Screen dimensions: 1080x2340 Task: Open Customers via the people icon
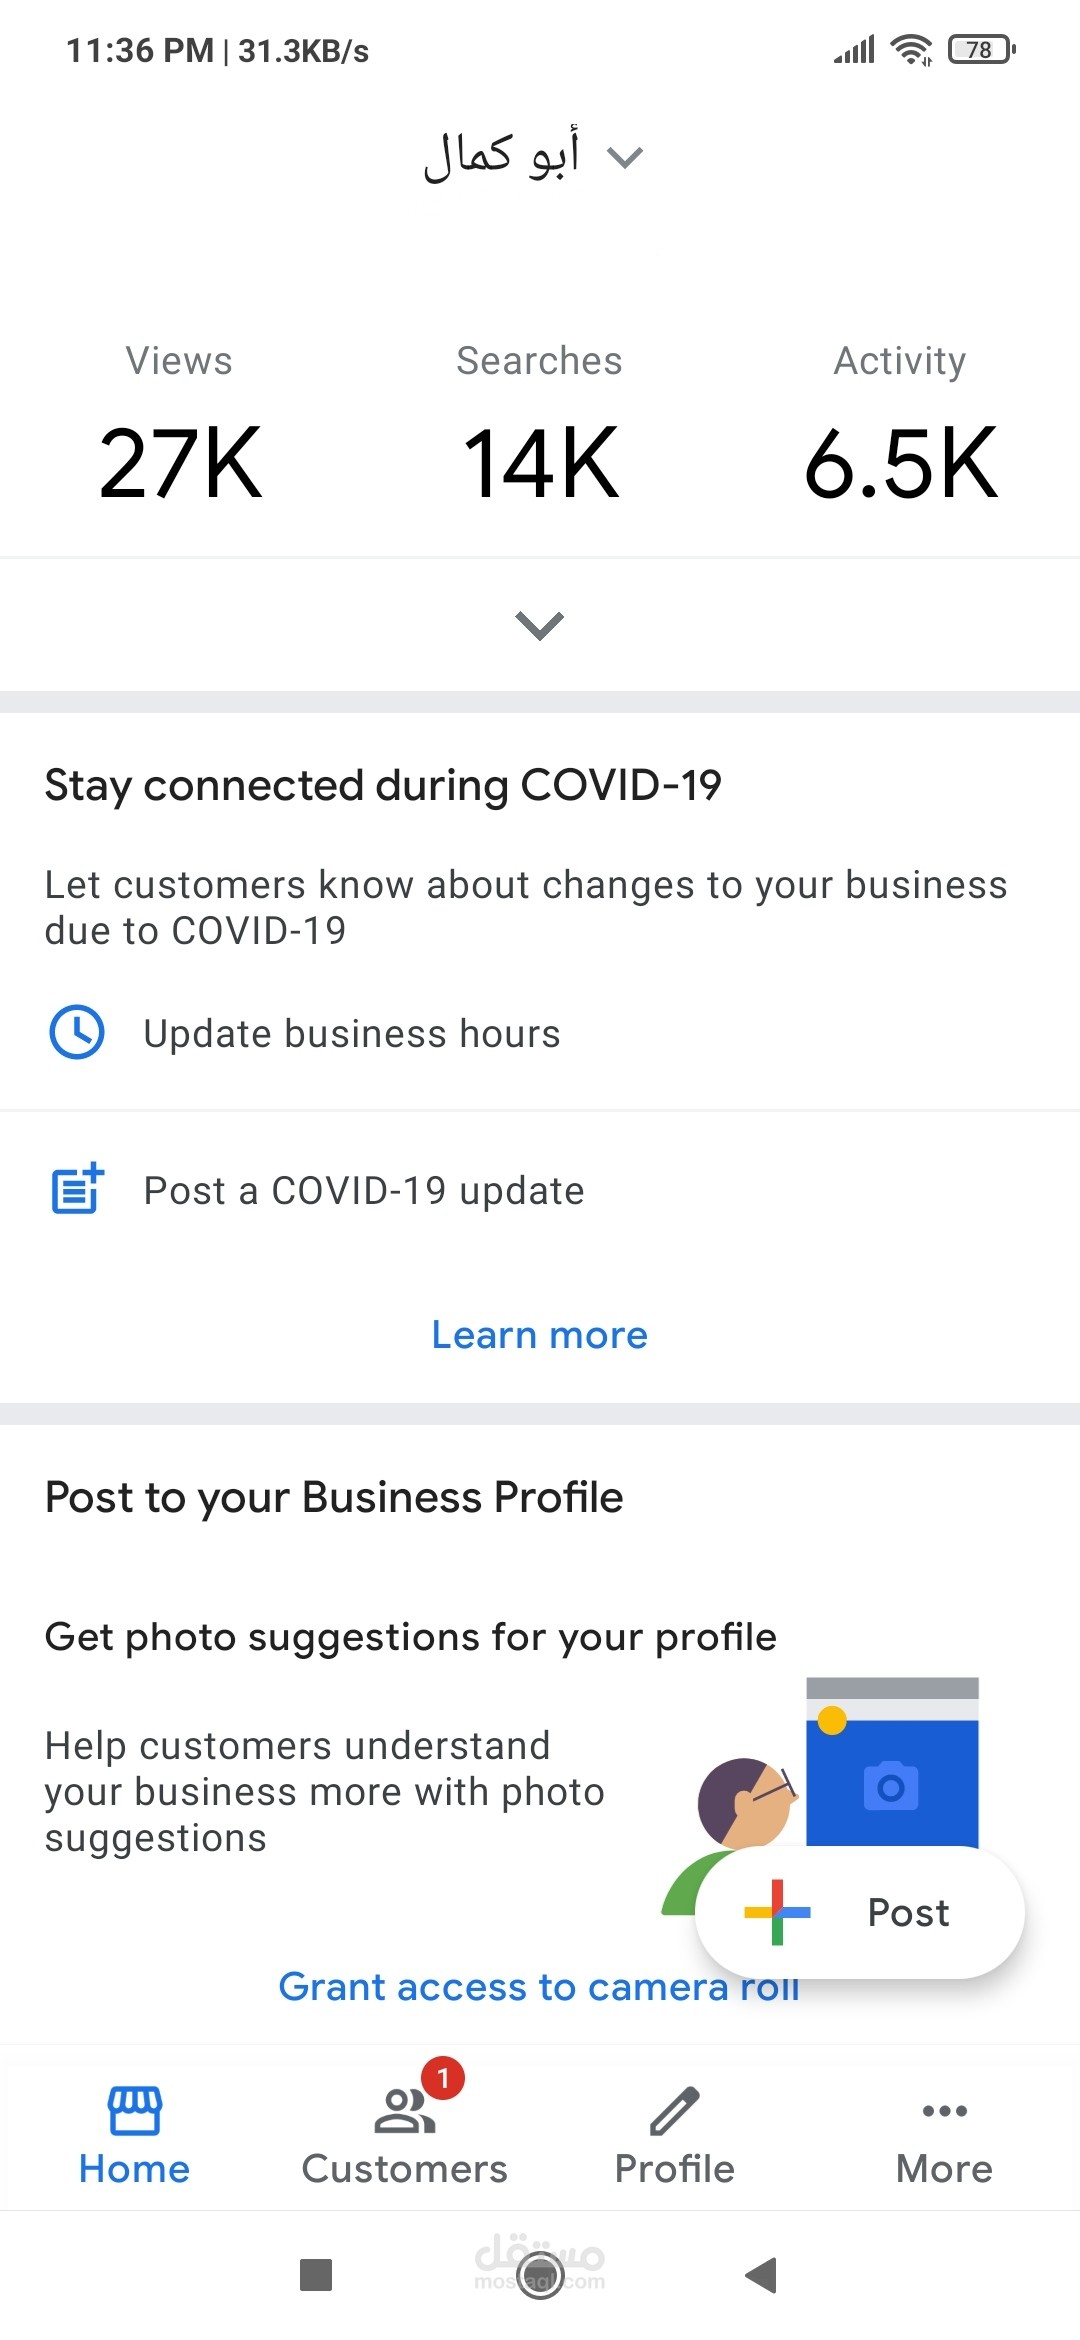[403, 2112]
